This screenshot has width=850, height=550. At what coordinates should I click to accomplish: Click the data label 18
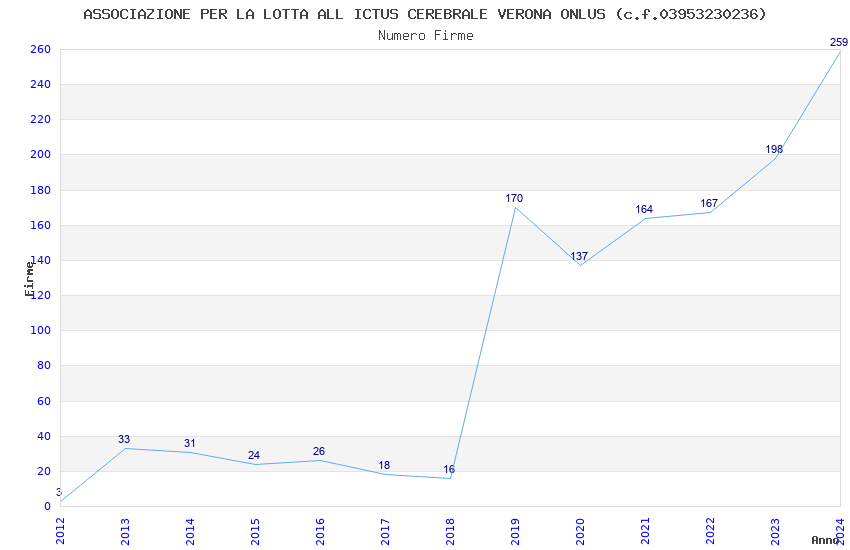[x=384, y=465]
